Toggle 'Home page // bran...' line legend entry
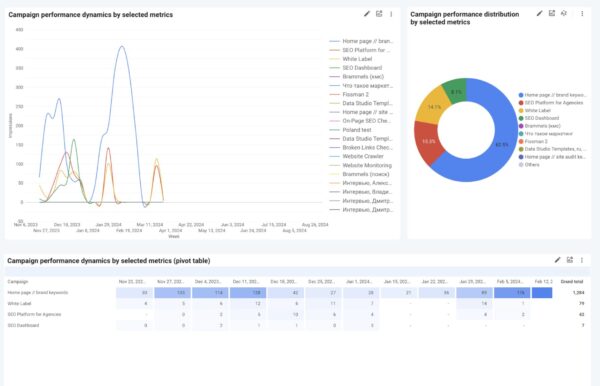Screen dimensions: 600x386 point(361,41)
